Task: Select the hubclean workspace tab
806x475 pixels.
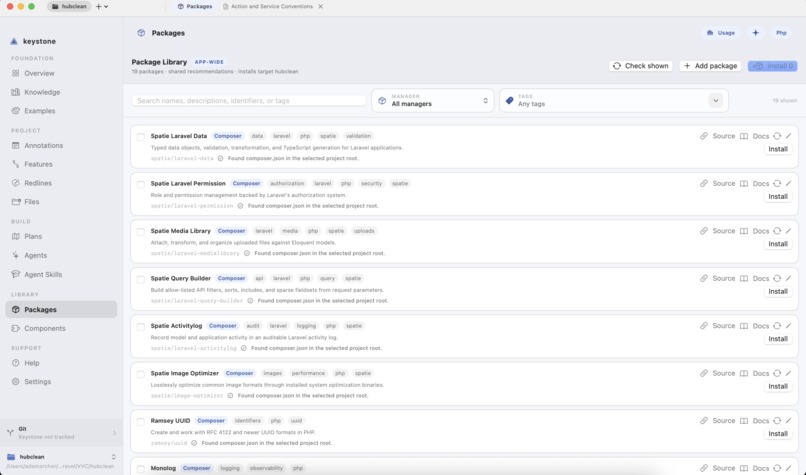Action: click(69, 7)
